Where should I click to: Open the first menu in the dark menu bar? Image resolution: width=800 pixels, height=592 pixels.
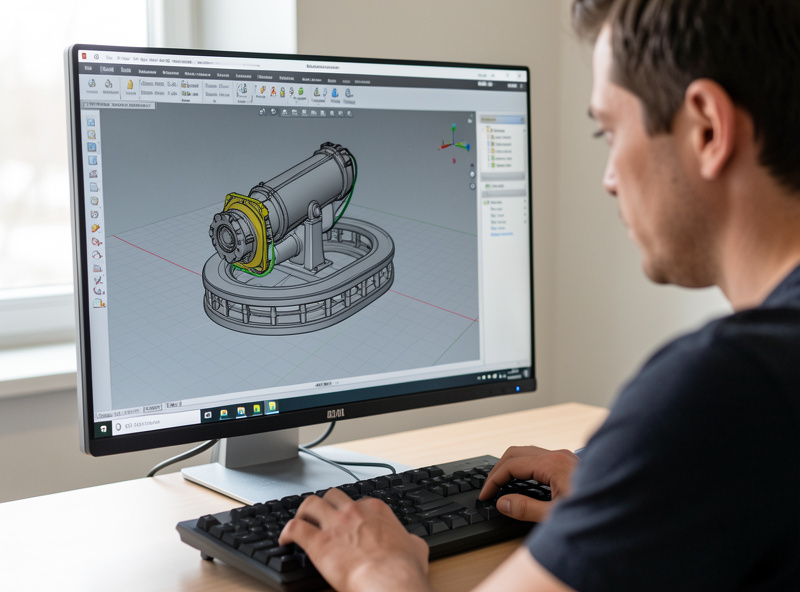pyautogui.click(x=88, y=68)
